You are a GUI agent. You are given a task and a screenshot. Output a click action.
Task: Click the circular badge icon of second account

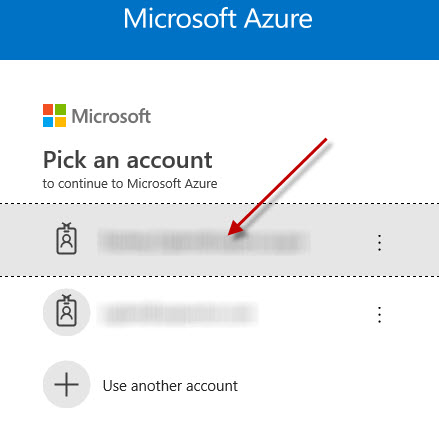[x=66, y=312]
